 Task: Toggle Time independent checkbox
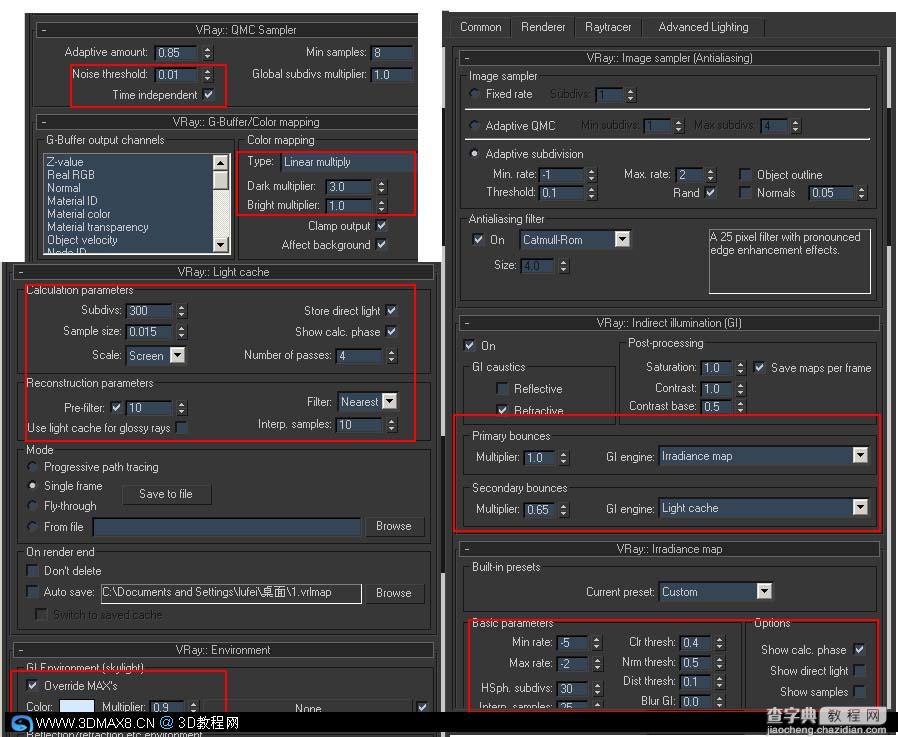[209, 94]
